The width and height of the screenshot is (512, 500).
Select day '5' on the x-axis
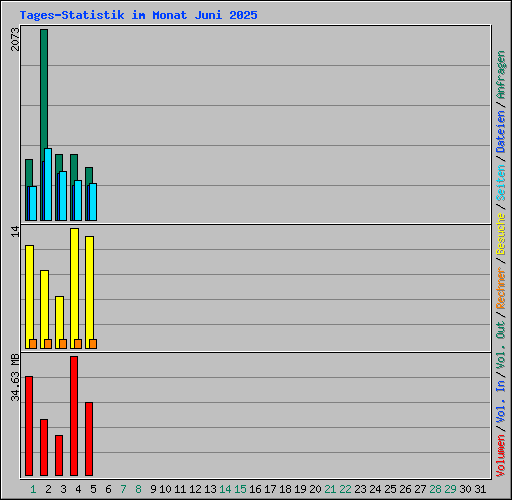pos(93,489)
